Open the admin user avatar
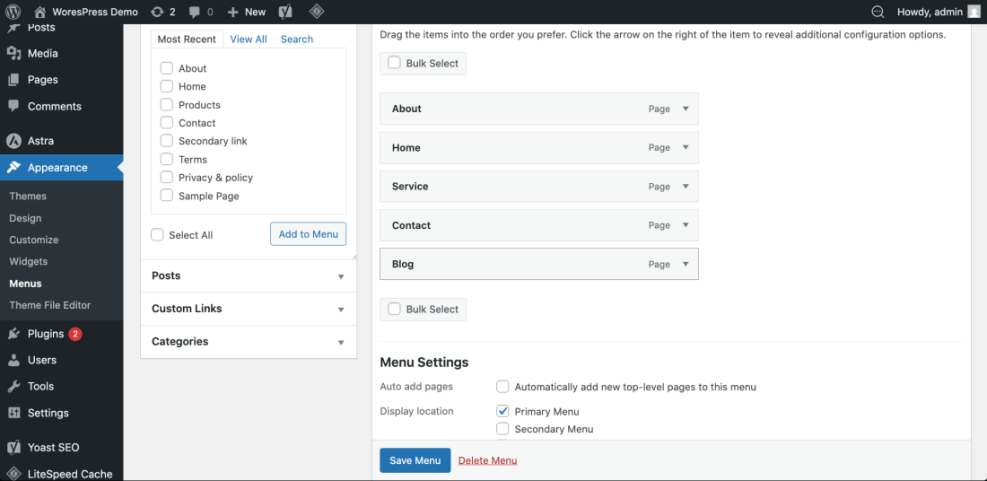Screen dimensions: 987x481 (974, 11)
